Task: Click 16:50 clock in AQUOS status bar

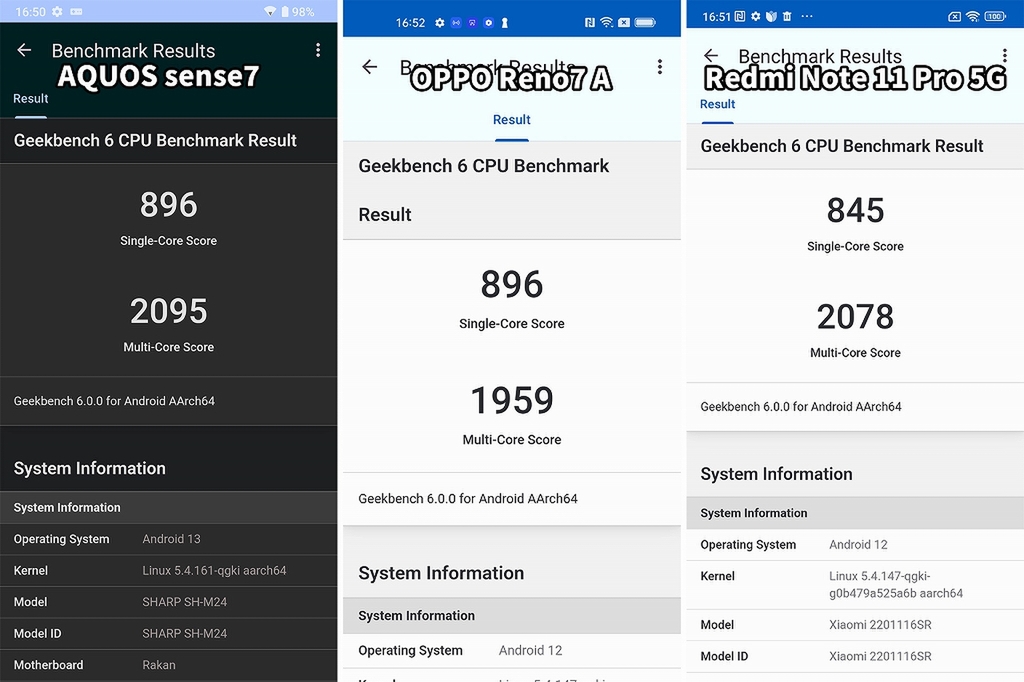Action: (x=31, y=12)
